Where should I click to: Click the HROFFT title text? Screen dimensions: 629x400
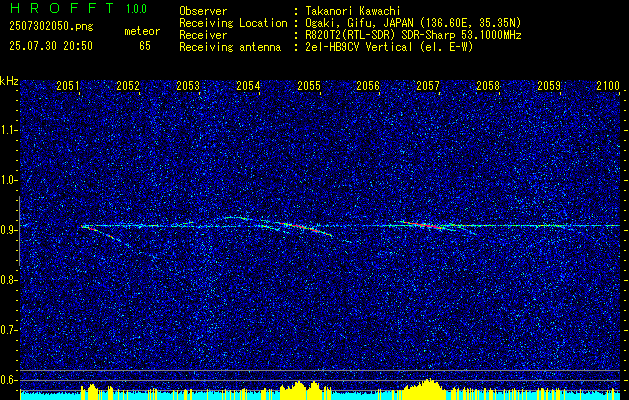[x=62, y=8]
